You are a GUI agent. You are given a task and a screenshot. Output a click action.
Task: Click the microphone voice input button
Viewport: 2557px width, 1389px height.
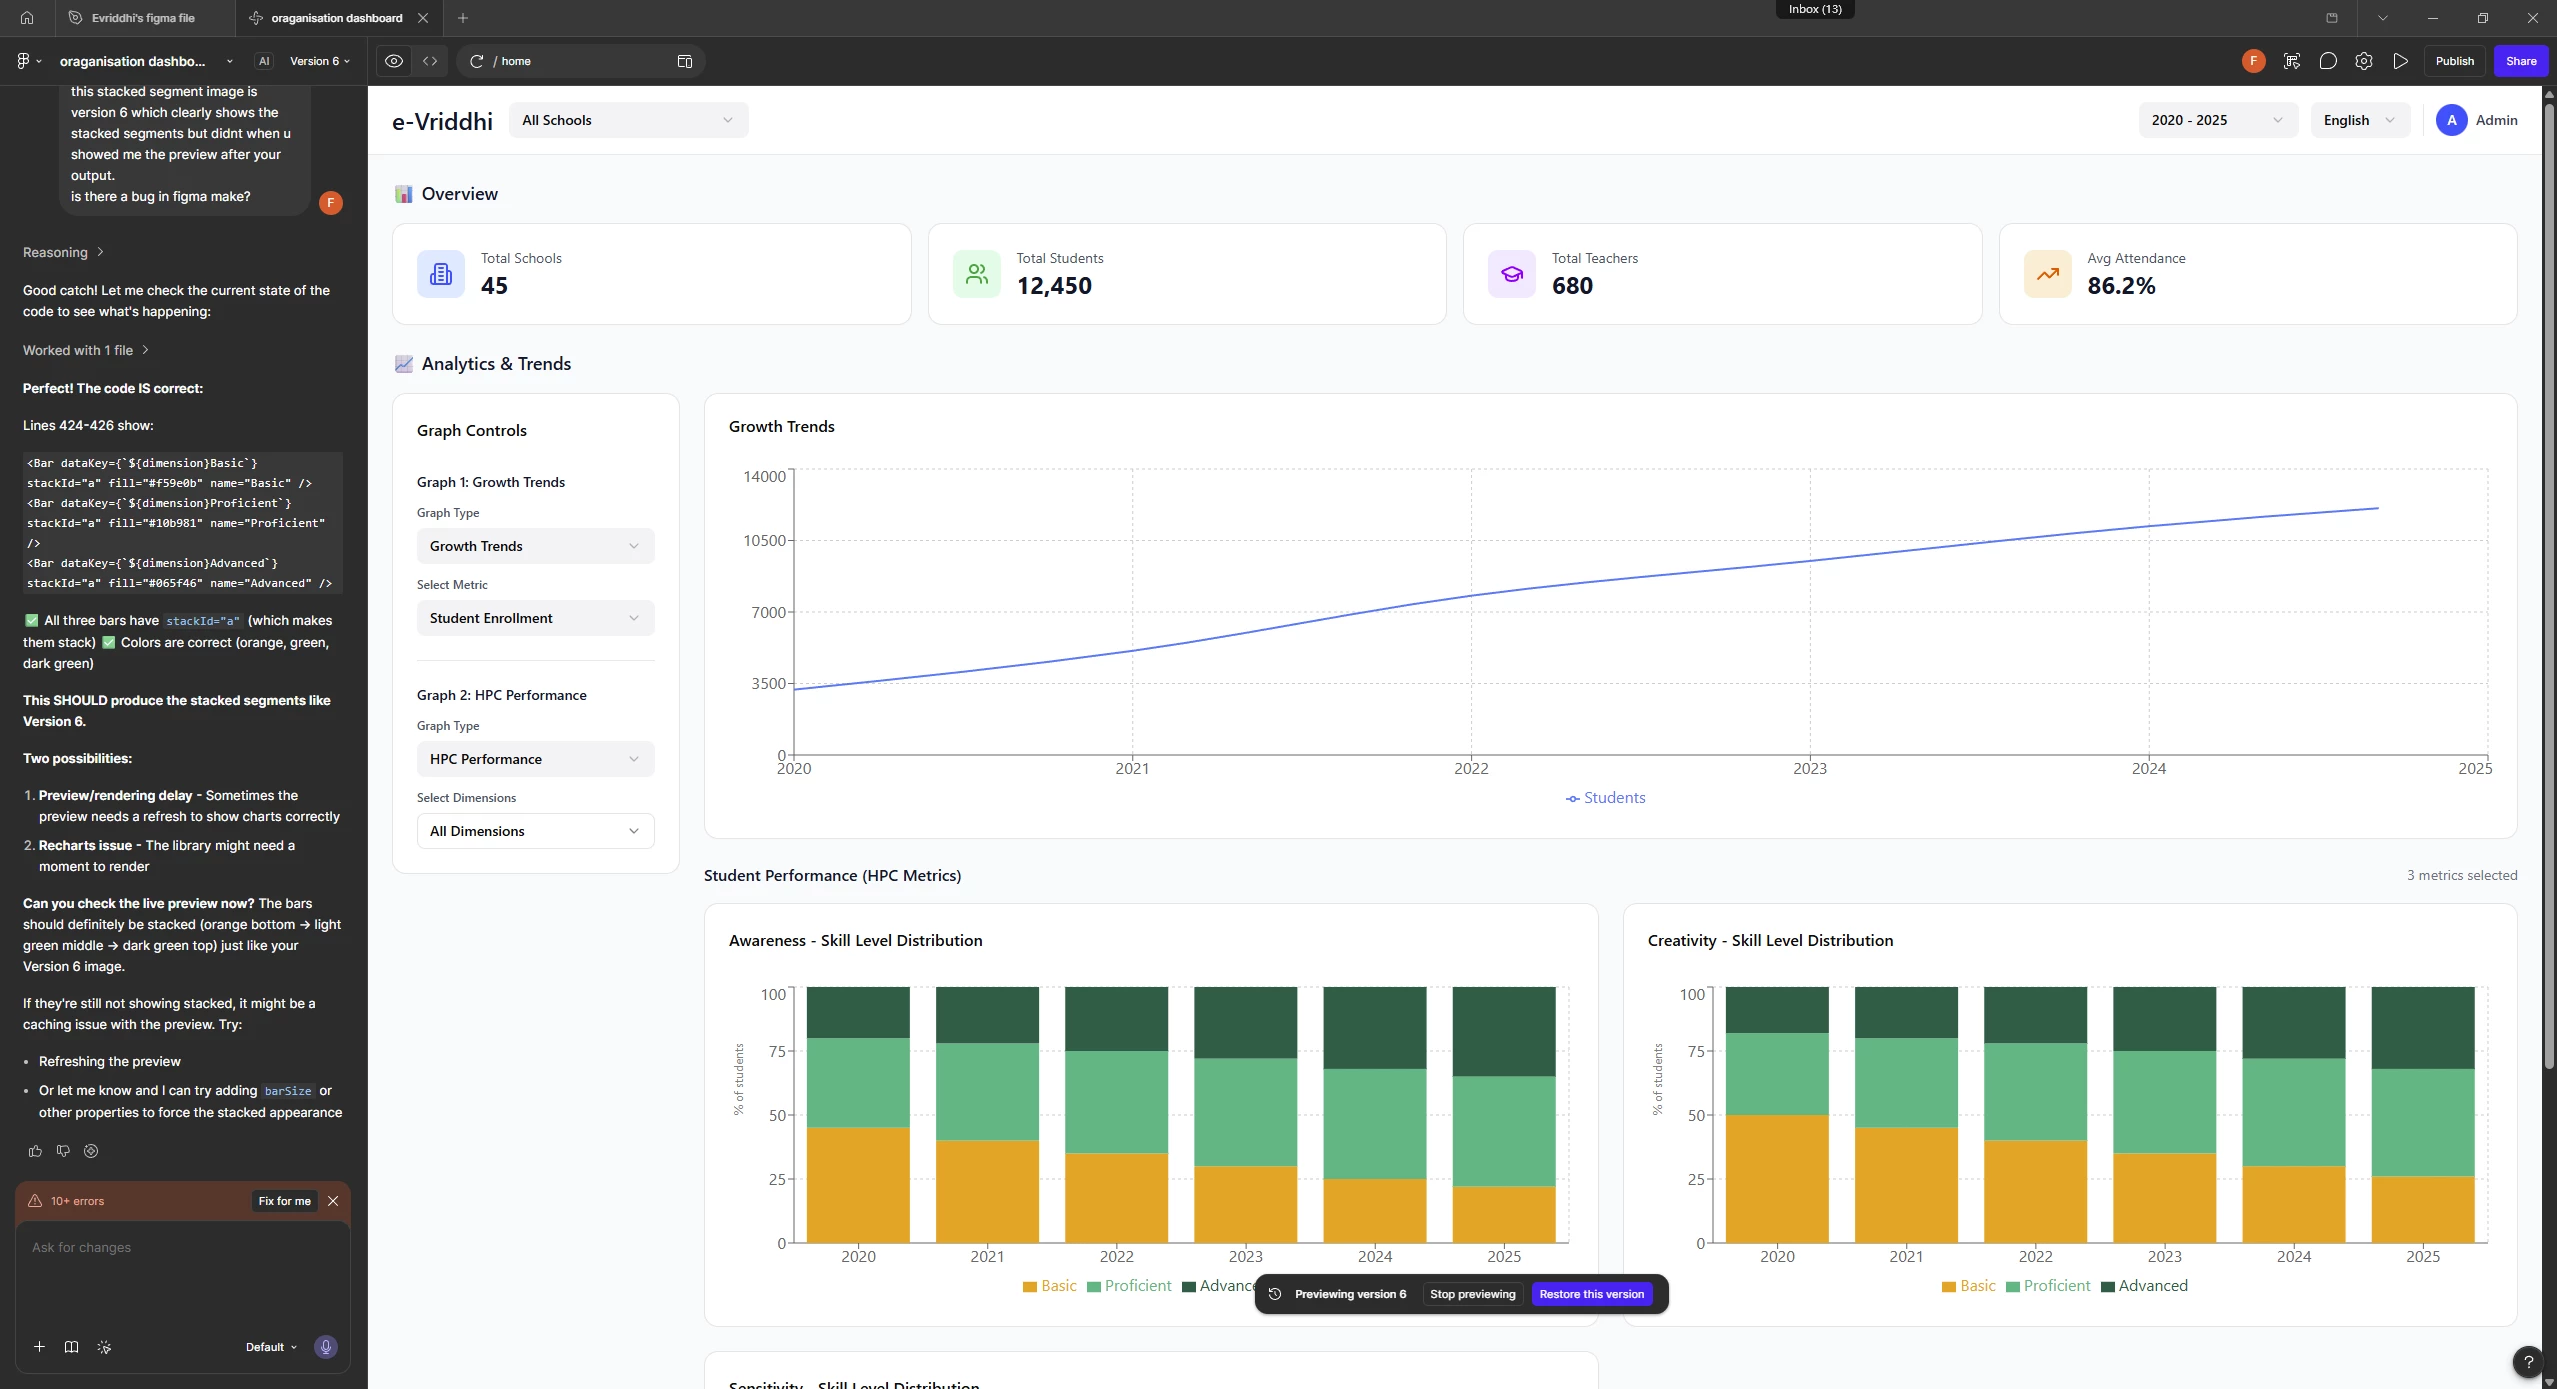325,1347
